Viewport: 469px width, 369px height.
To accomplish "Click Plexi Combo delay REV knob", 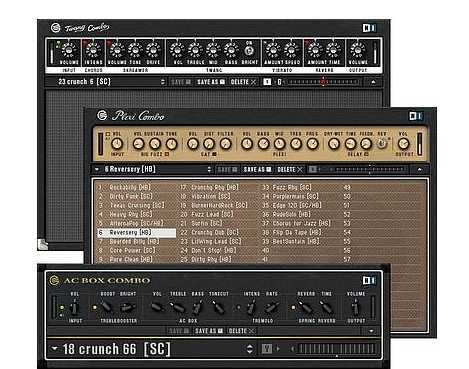I will coord(382,144).
